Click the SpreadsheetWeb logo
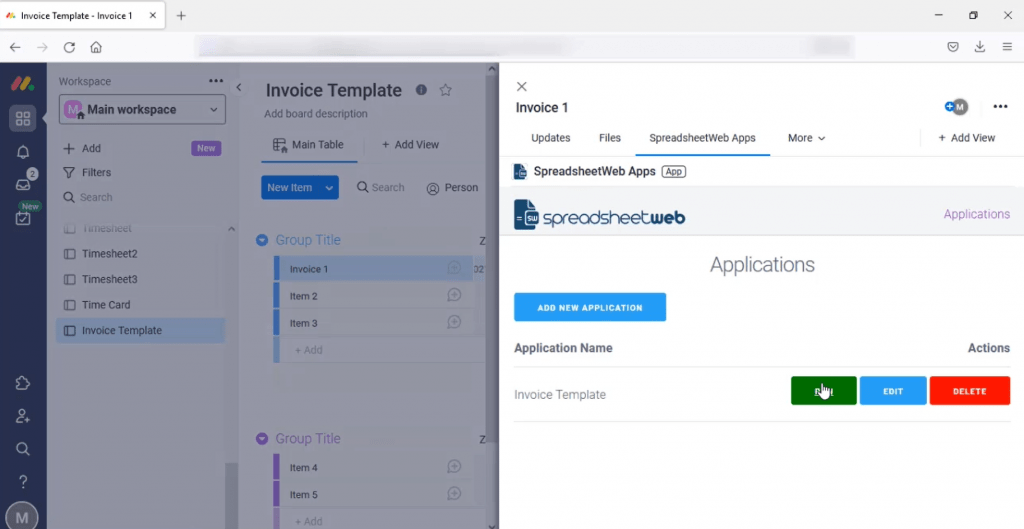Image resolution: width=1024 pixels, height=529 pixels. [600, 215]
